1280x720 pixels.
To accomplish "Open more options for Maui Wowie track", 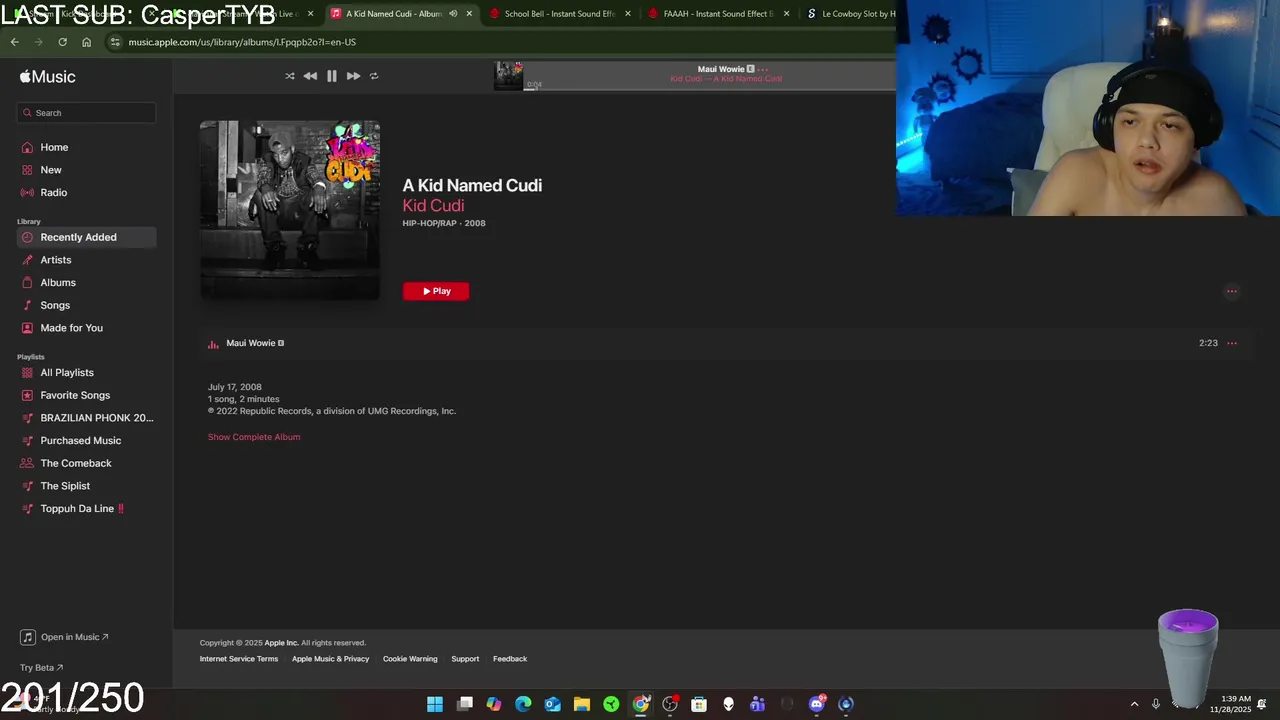I will point(1232,343).
